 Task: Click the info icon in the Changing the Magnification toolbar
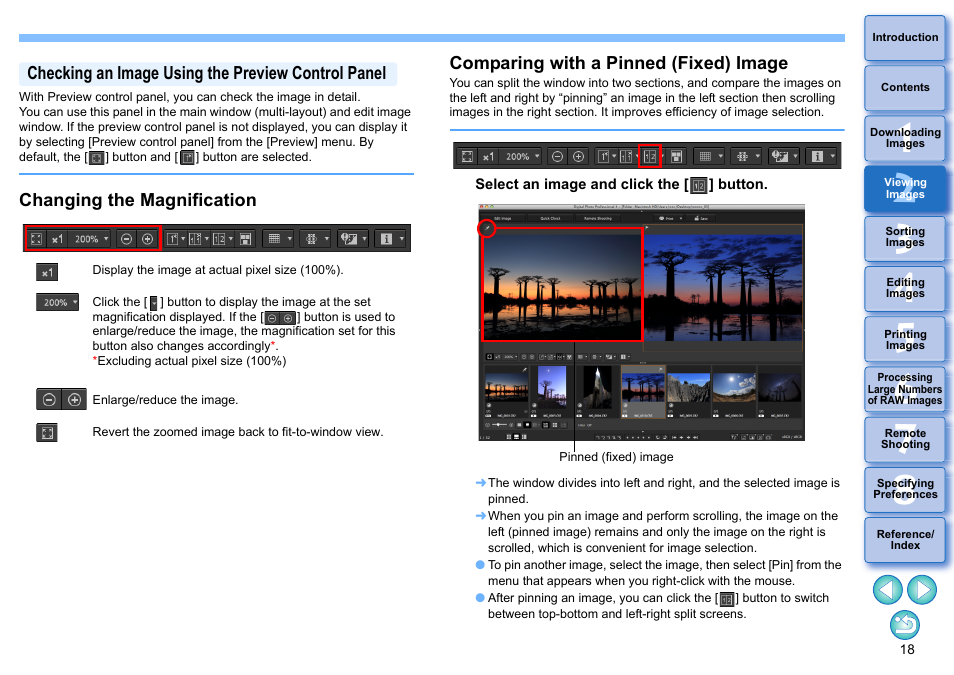point(386,239)
